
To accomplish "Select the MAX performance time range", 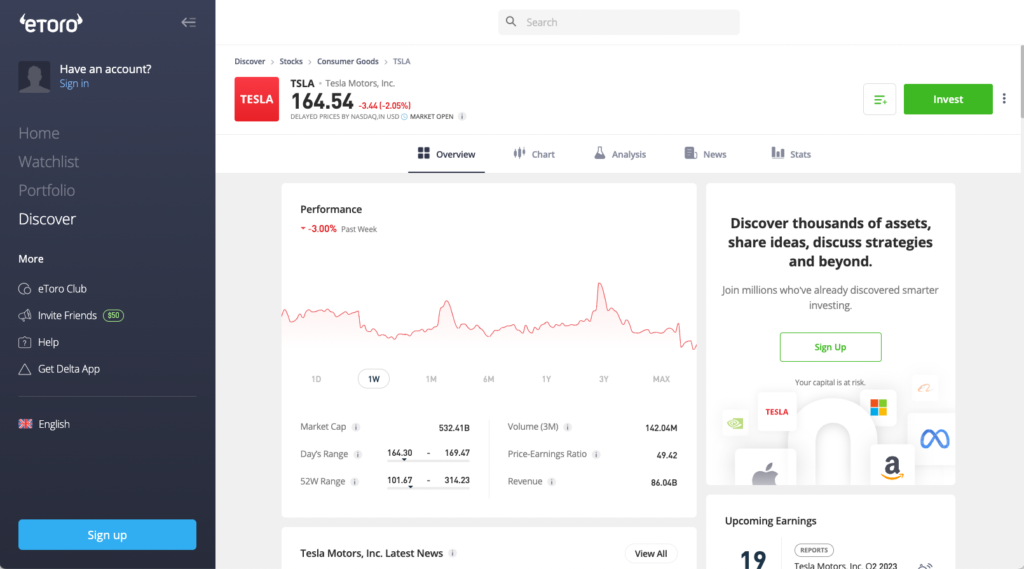I will (661, 379).
